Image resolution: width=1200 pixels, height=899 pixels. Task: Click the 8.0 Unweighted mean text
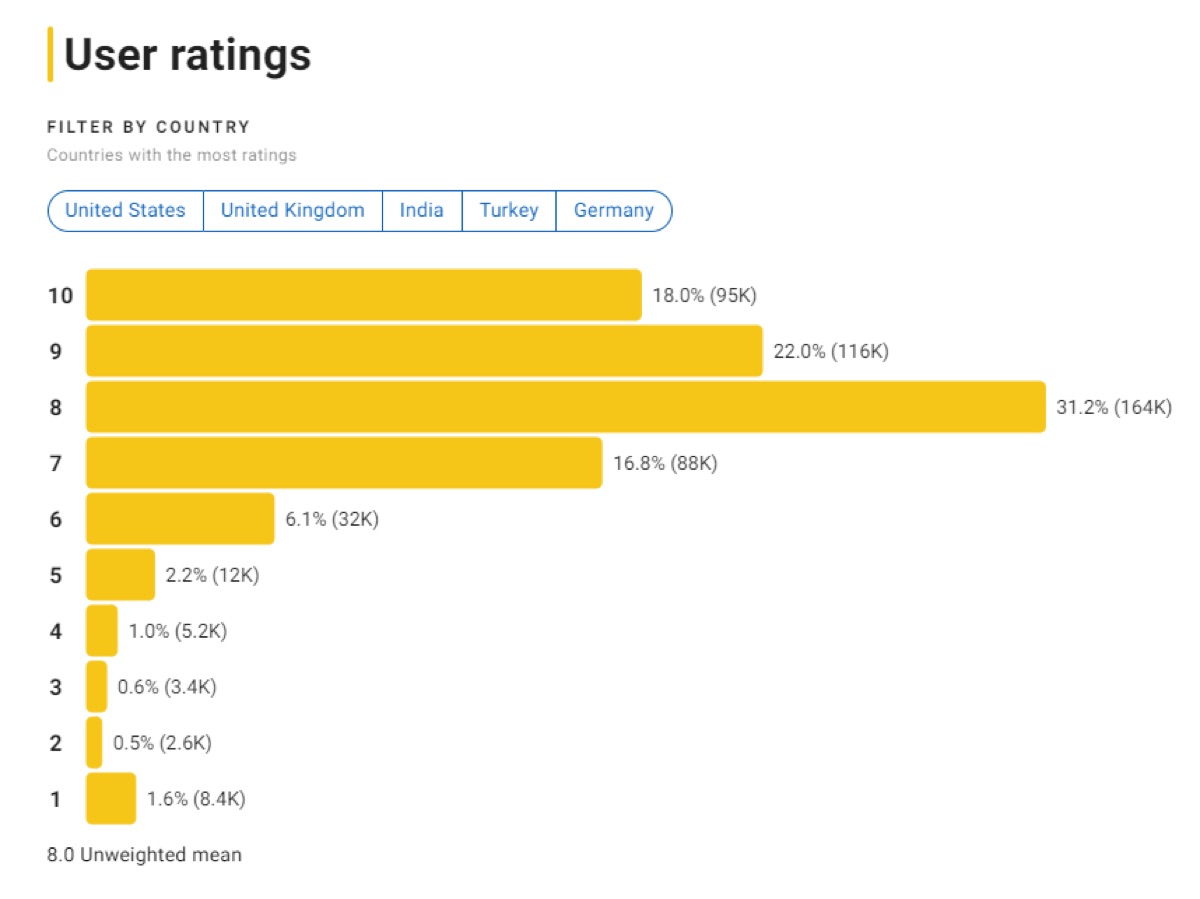pos(143,855)
